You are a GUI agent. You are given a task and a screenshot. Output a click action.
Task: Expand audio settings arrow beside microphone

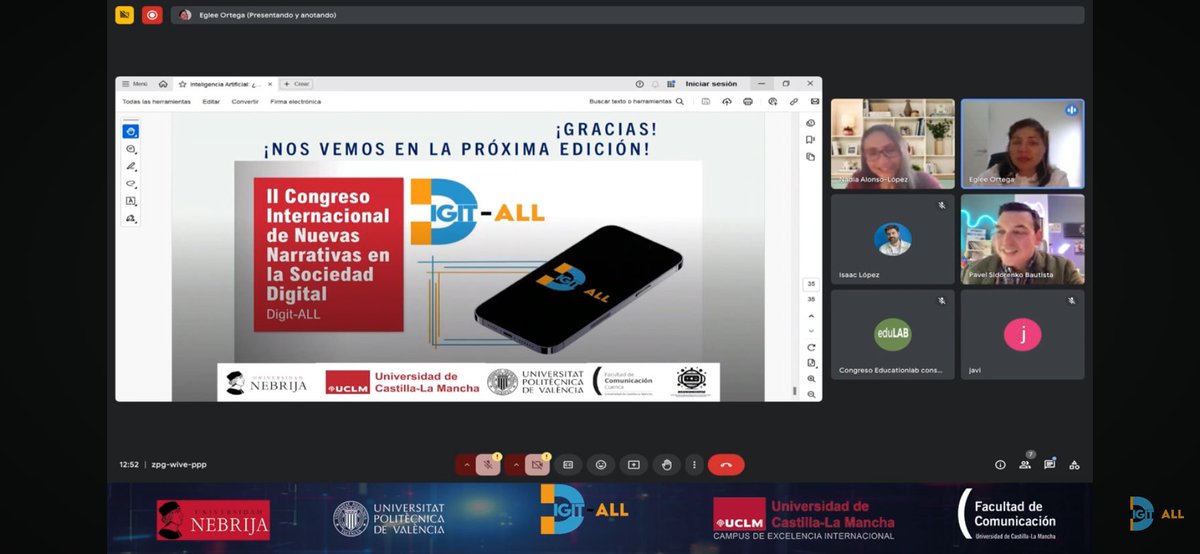[466, 464]
